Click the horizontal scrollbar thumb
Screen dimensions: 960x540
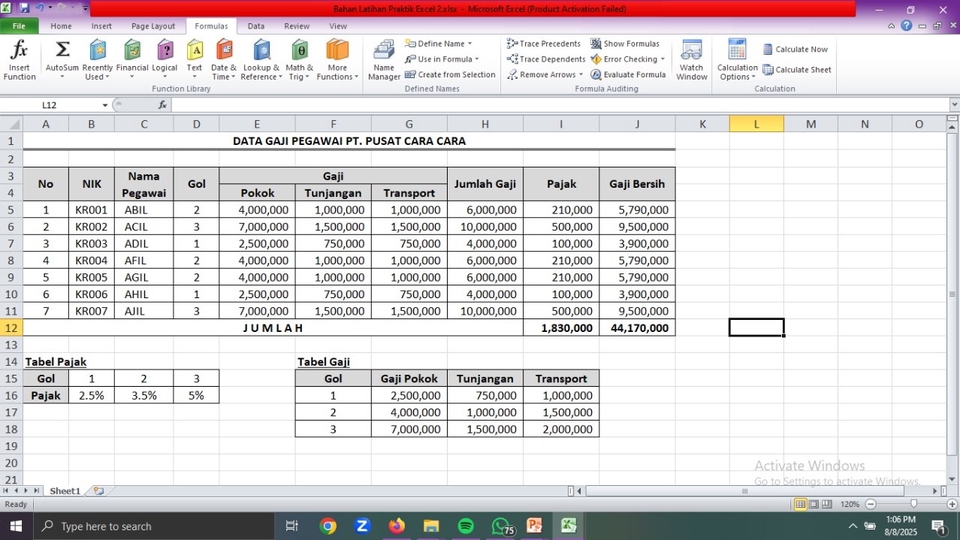pyautogui.click(x=744, y=490)
